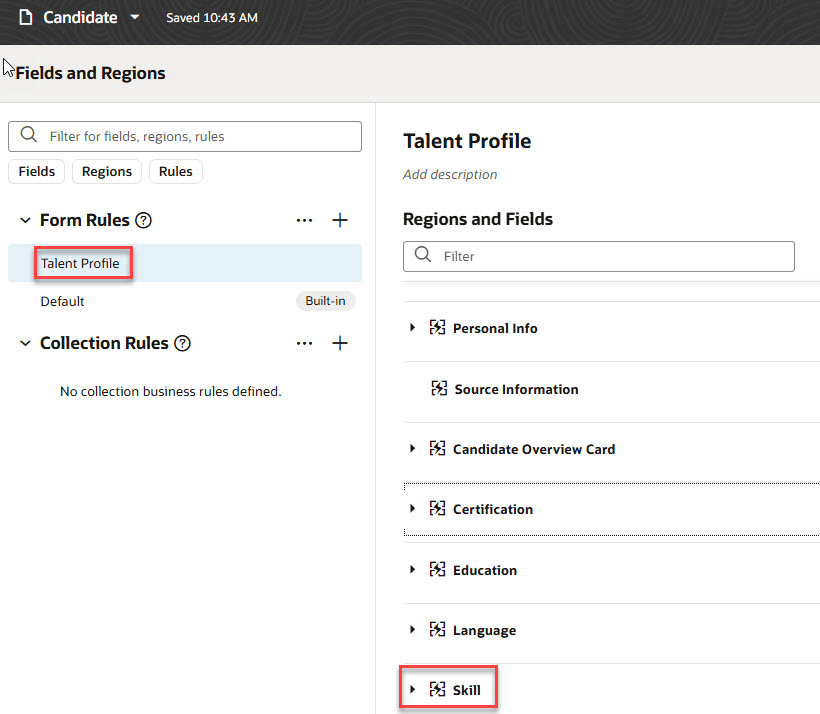This screenshot has width=820, height=714.
Task: Toggle the Fields filter
Action: pyautogui.click(x=36, y=171)
